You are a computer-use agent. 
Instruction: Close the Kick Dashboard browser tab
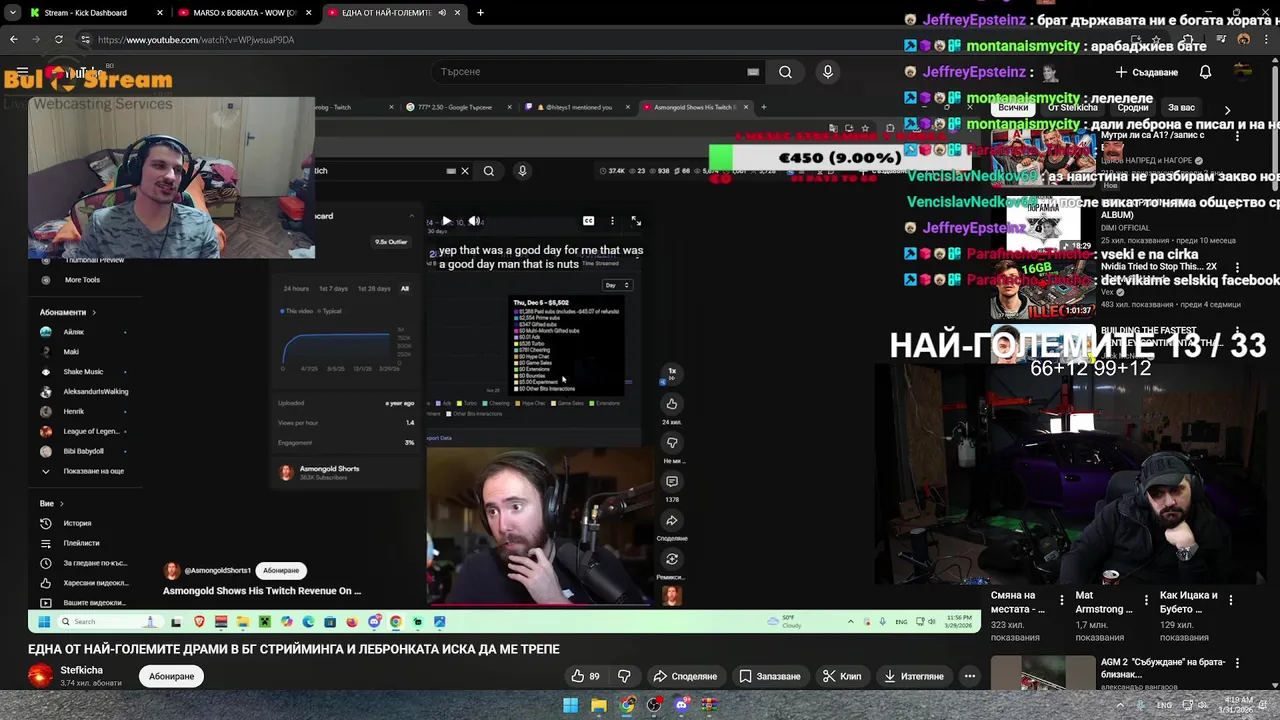click(x=160, y=13)
